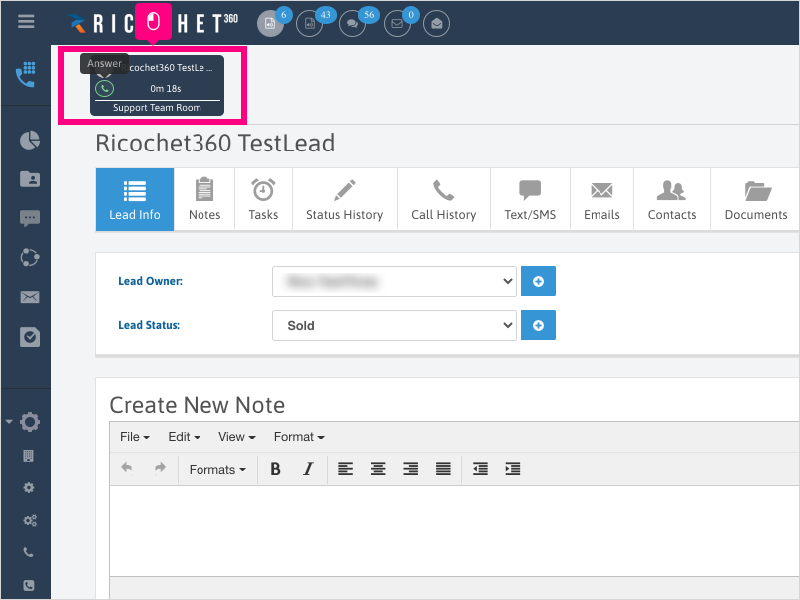Viewport: 800px width, 600px height.
Task: Click the large settings gear in sidebar
Action: point(30,422)
